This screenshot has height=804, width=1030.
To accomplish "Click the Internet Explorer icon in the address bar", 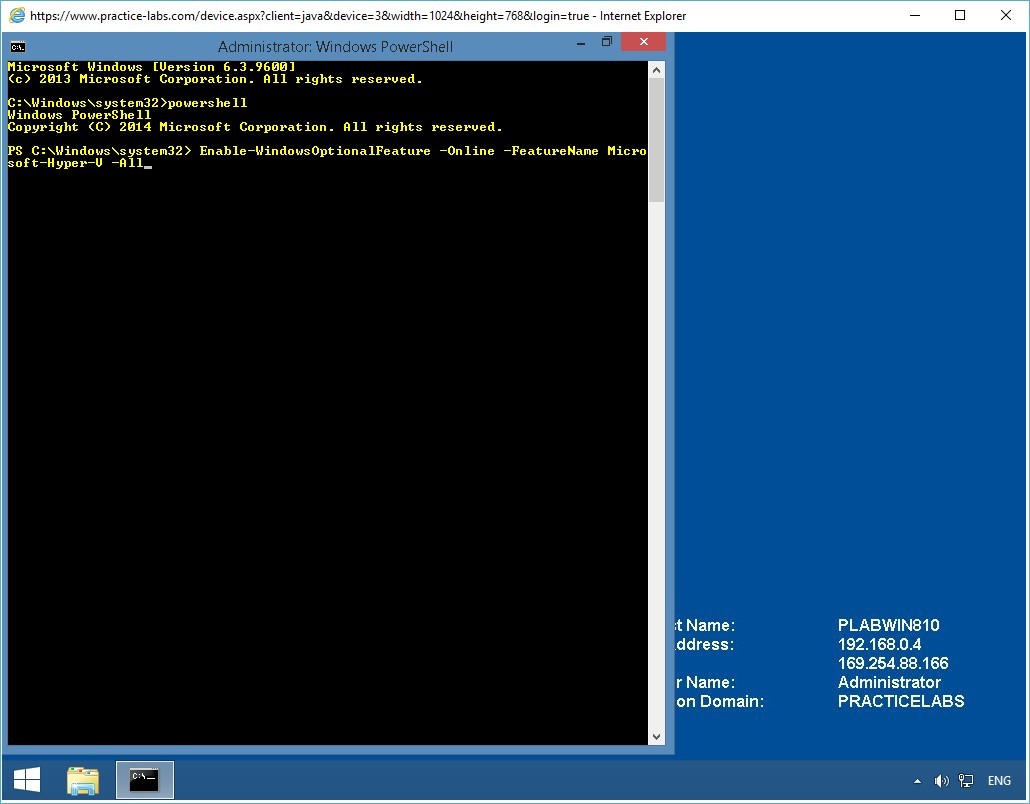I will coord(16,16).
